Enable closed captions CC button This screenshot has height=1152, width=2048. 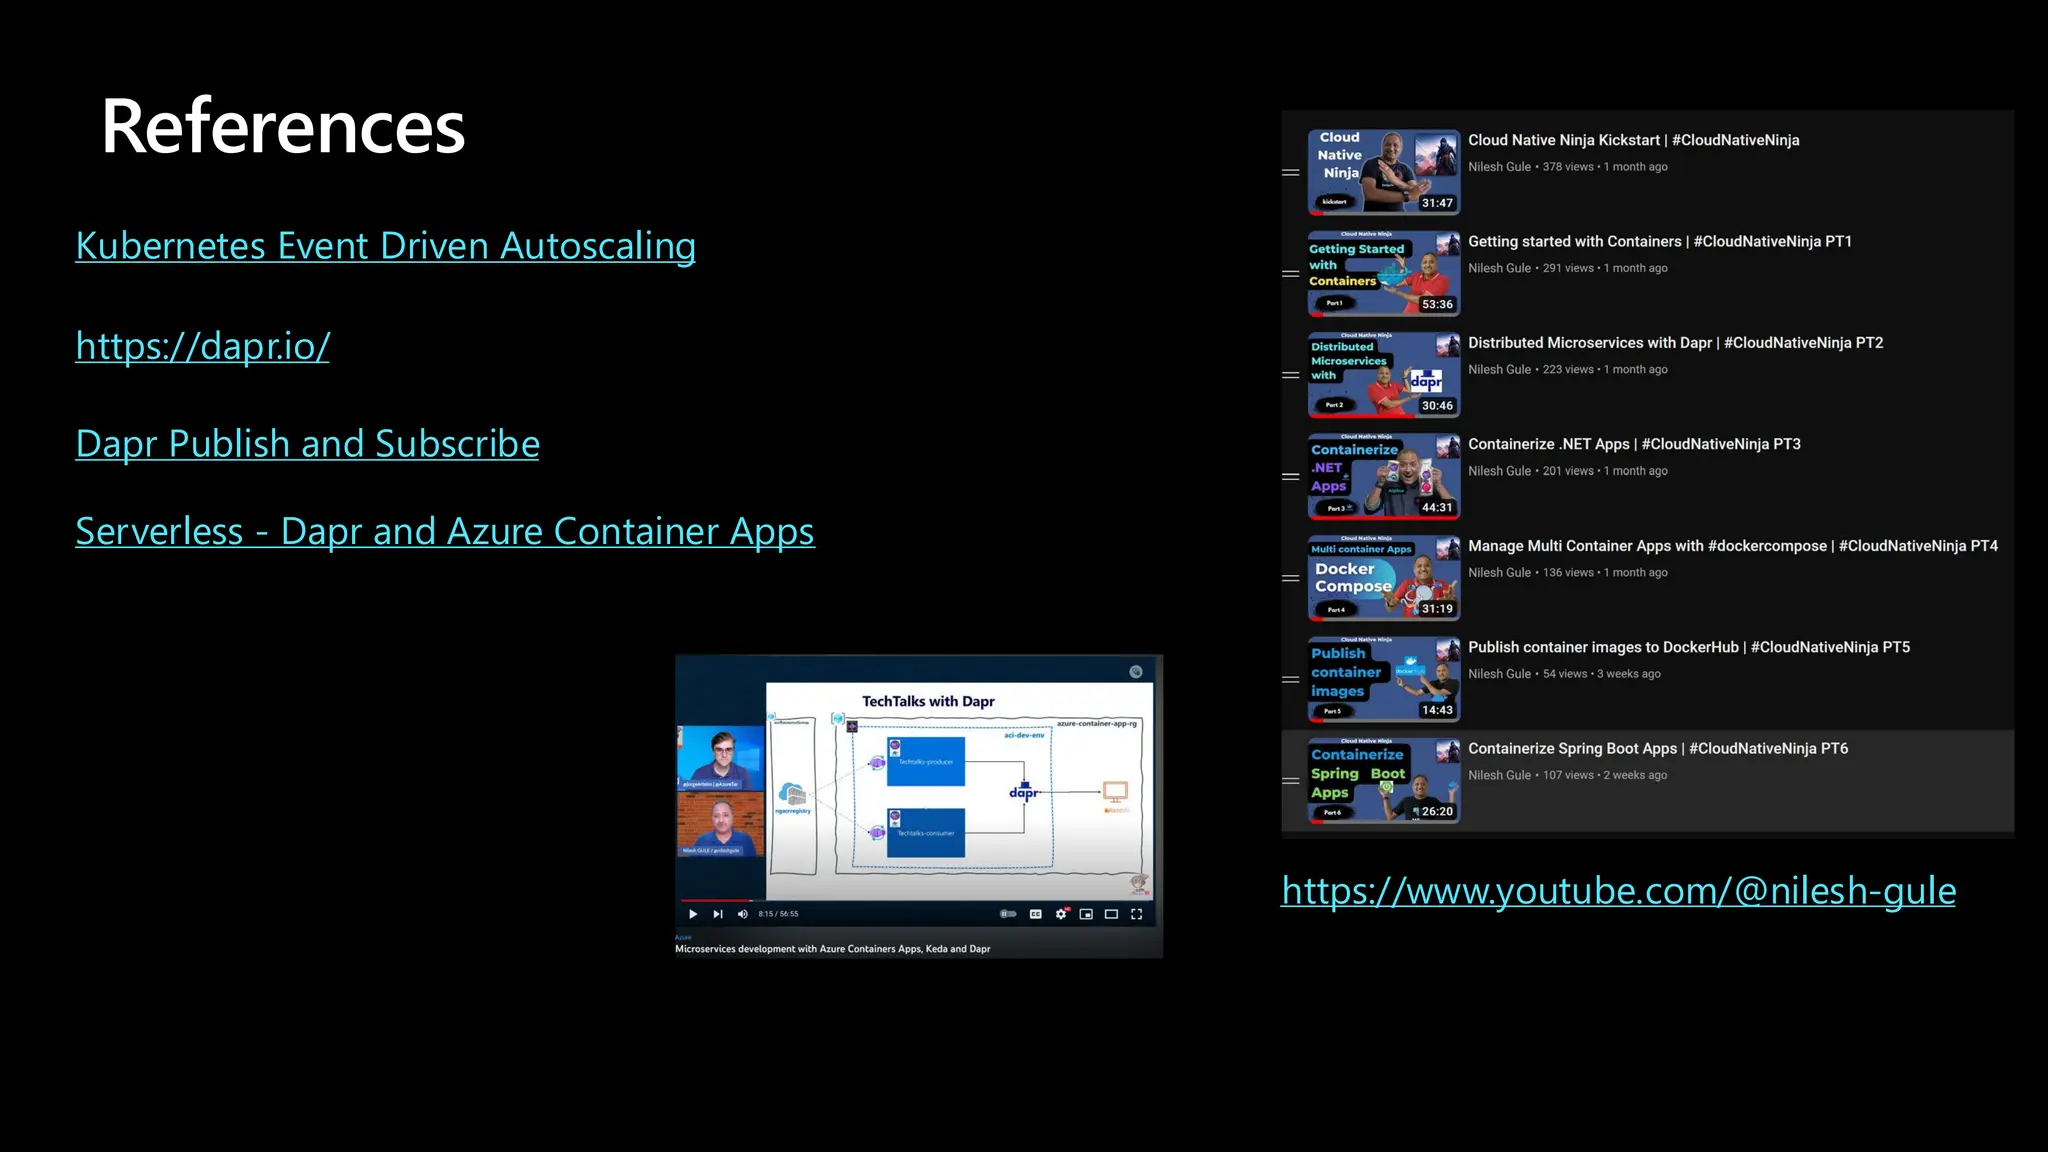click(x=1036, y=914)
